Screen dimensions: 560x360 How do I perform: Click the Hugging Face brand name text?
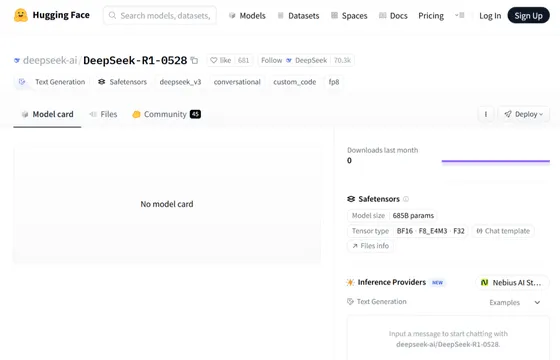tap(61, 15)
